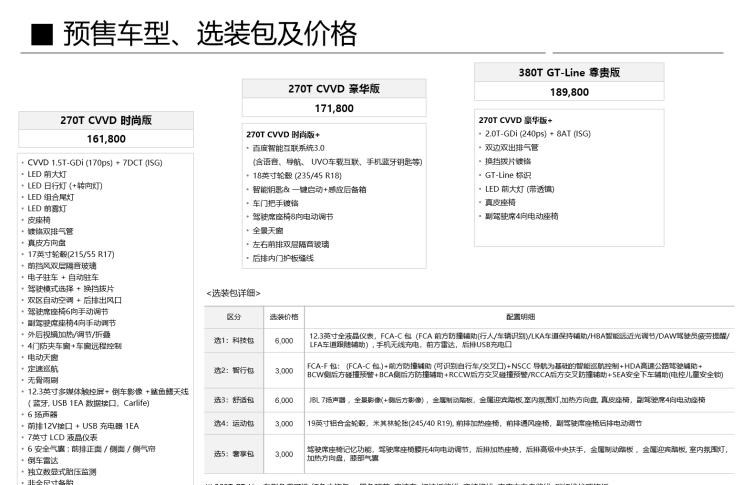Click '18英寸轮毂 (235/45 R18)' item
The height and width of the screenshot is (485, 744).
(x=297, y=176)
